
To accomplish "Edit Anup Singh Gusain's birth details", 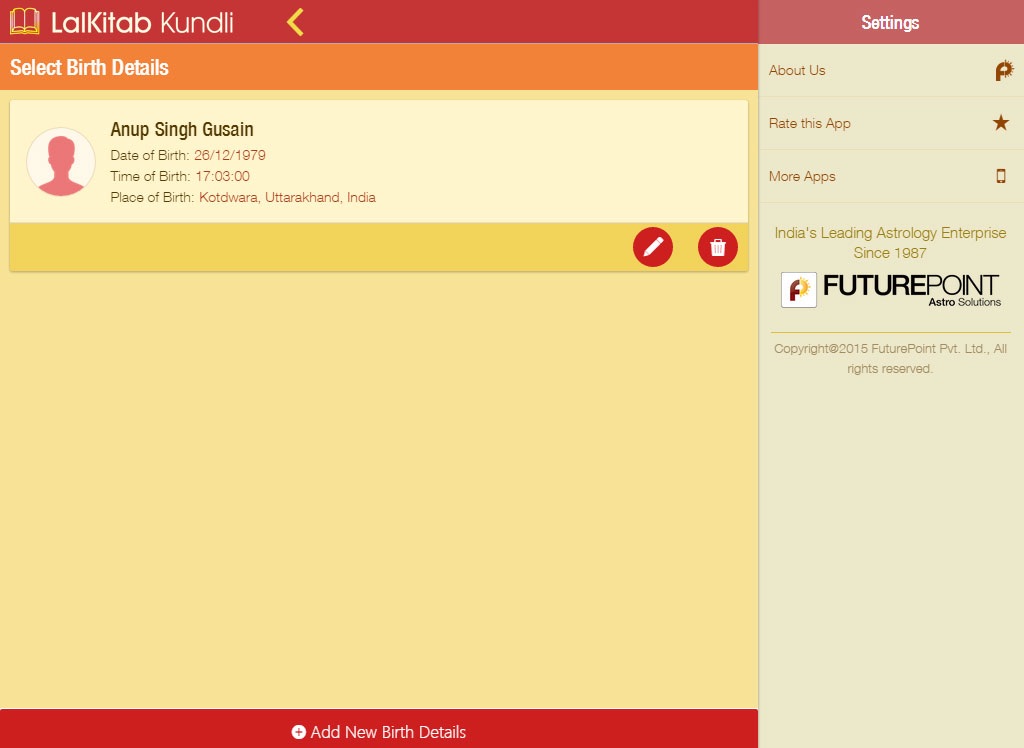I will (652, 247).
